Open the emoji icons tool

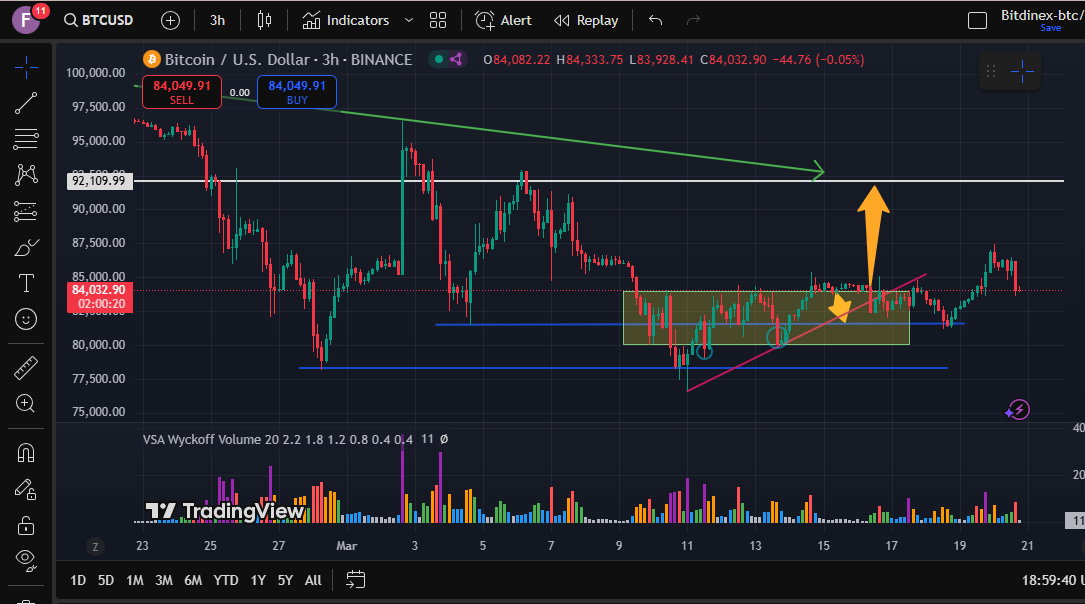tap(26, 319)
